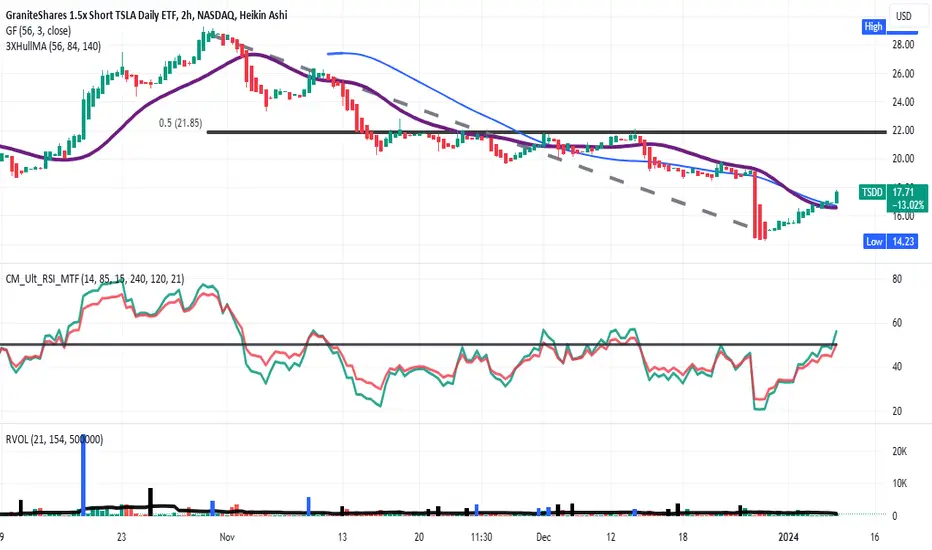
Task: Select the 3XHullMA (56, 84, 140) indicator legend
Action: [x=53, y=46]
